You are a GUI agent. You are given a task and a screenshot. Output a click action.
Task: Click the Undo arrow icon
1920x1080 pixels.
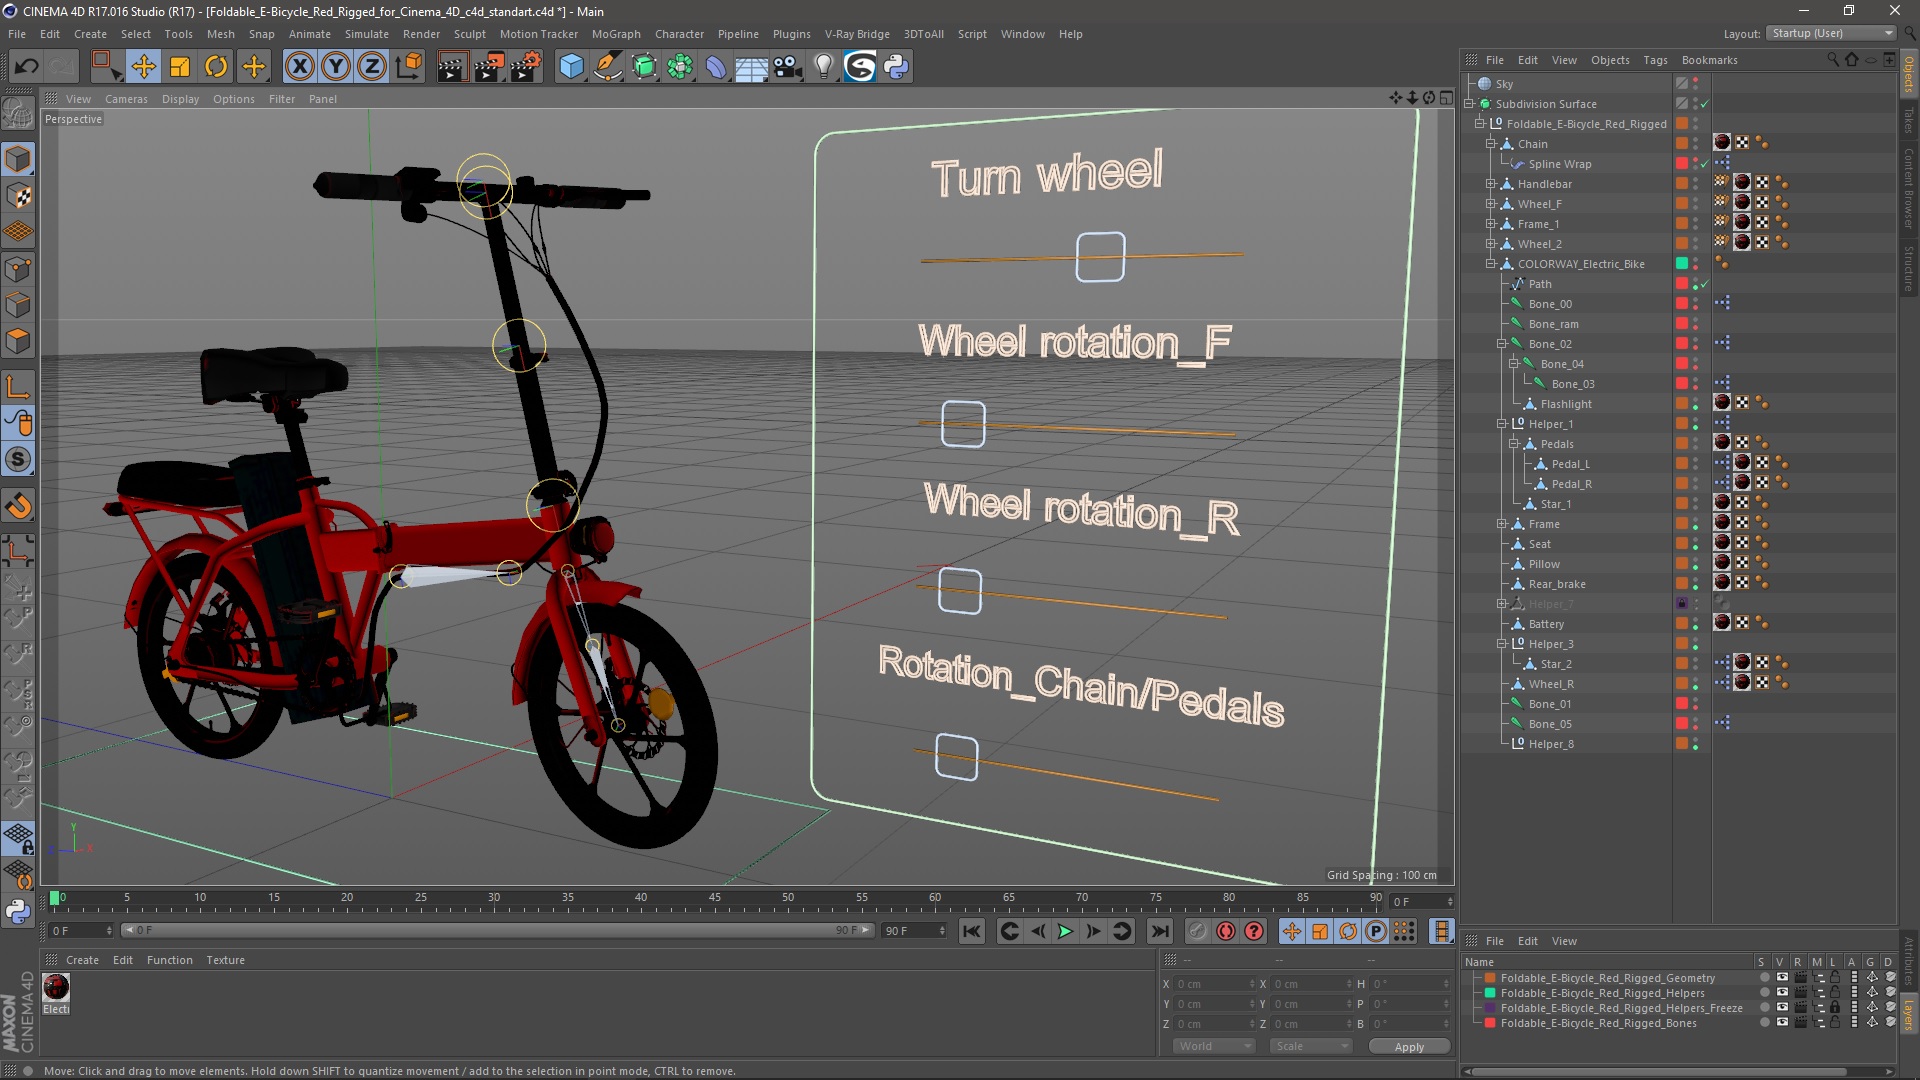coord(26,67)
